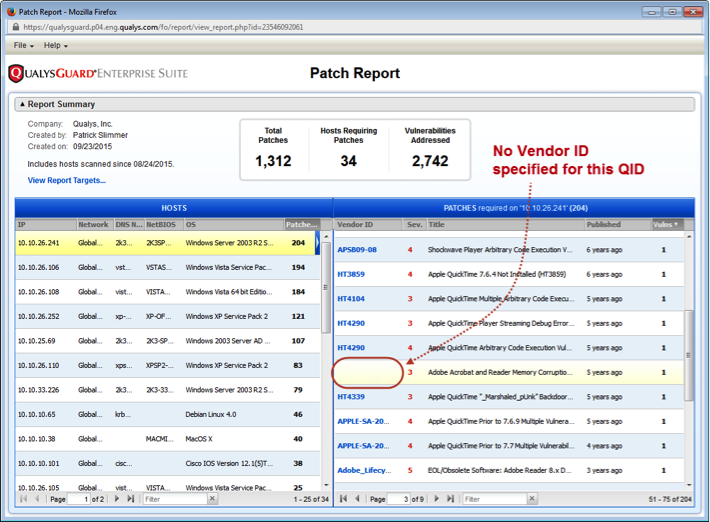
Task: Click the Hosts list vertical scrollbar
Action: click(x=326, y=287)
